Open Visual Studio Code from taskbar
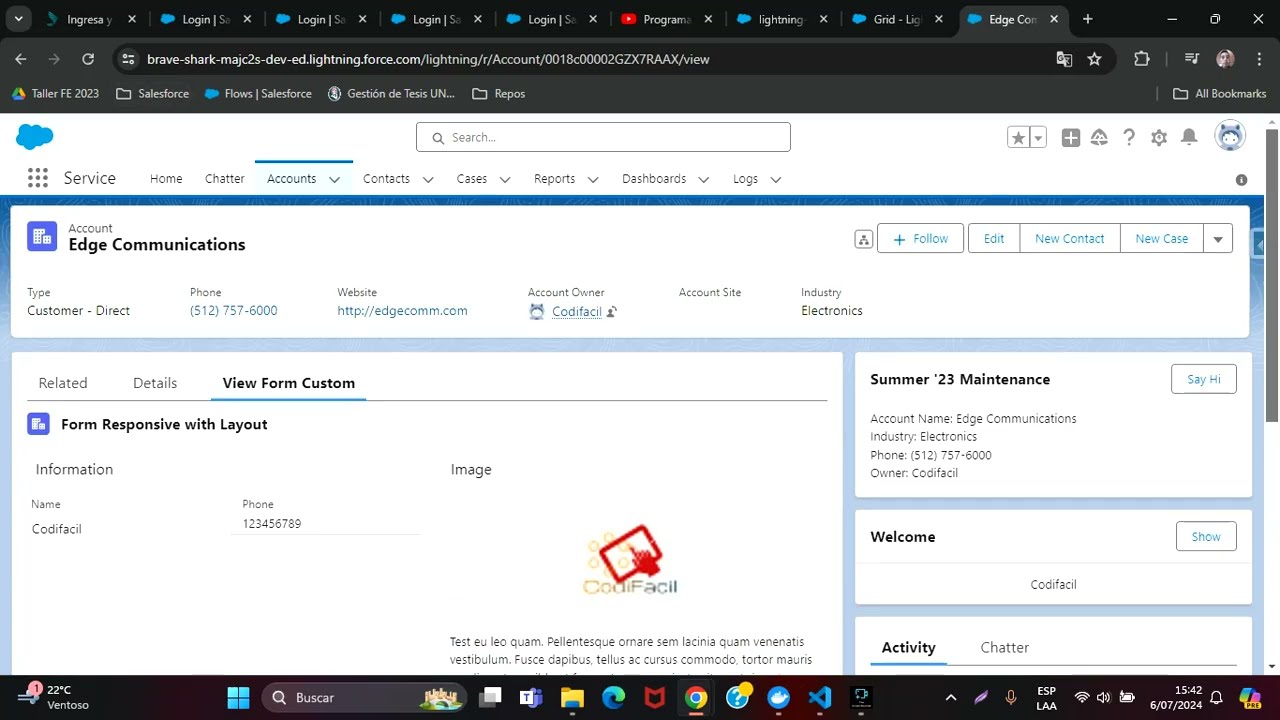The height and width of the screenshot is (720, 1280). click(819, 697)
